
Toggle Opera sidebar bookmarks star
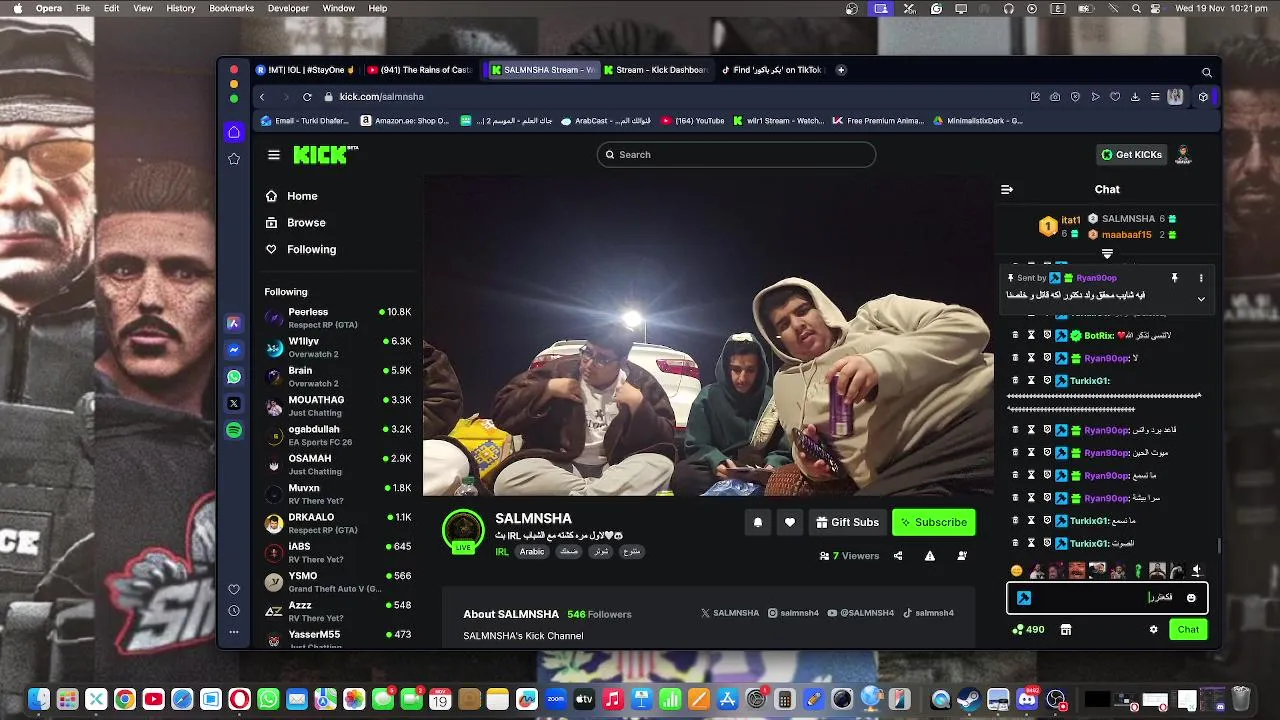tap(234, 159)
